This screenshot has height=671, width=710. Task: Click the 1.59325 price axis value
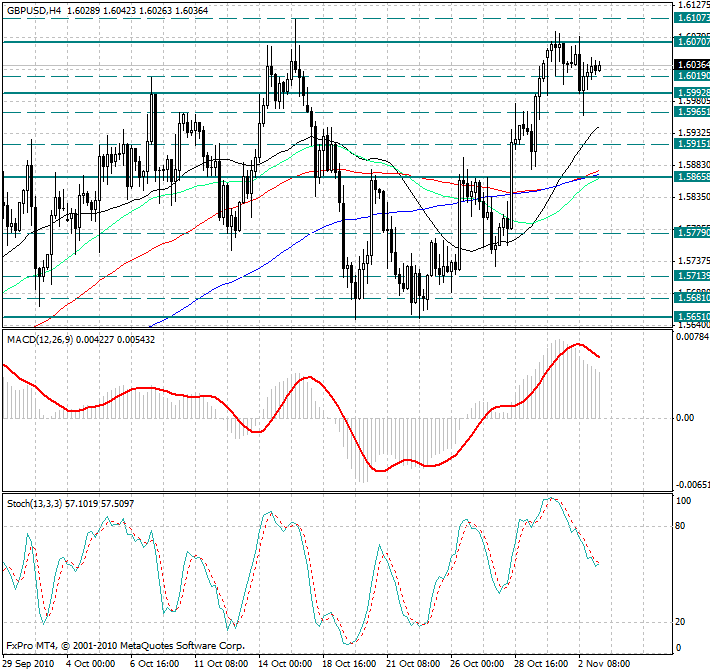point(694,133)
